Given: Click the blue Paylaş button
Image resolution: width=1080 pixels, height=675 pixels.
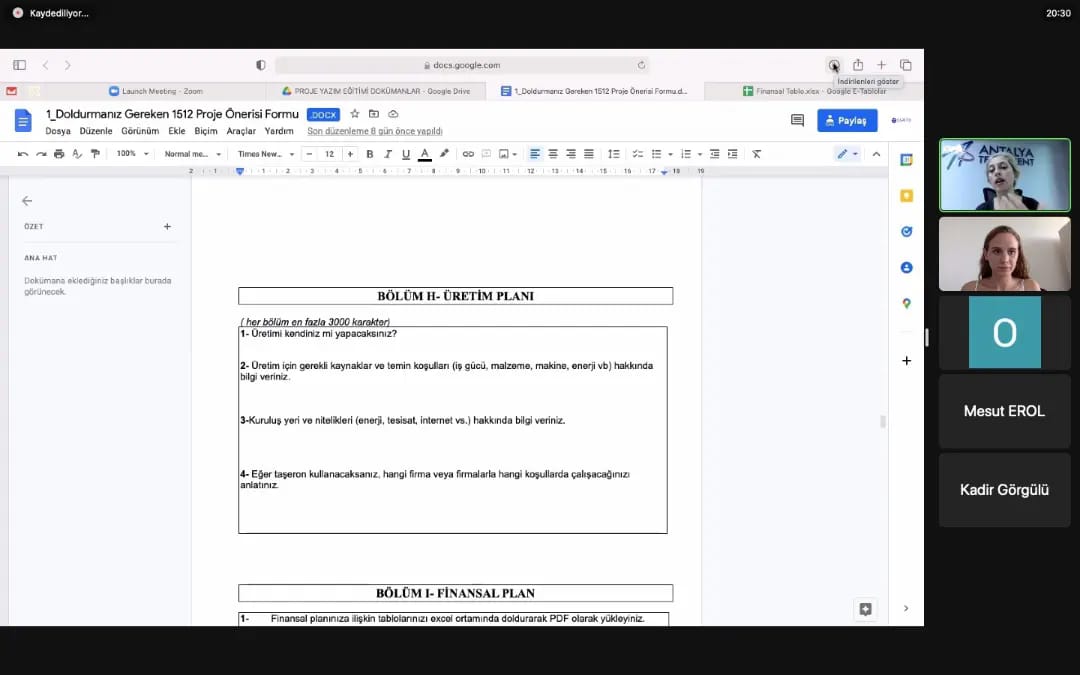Looking at the screenshot, I should 847,120.
